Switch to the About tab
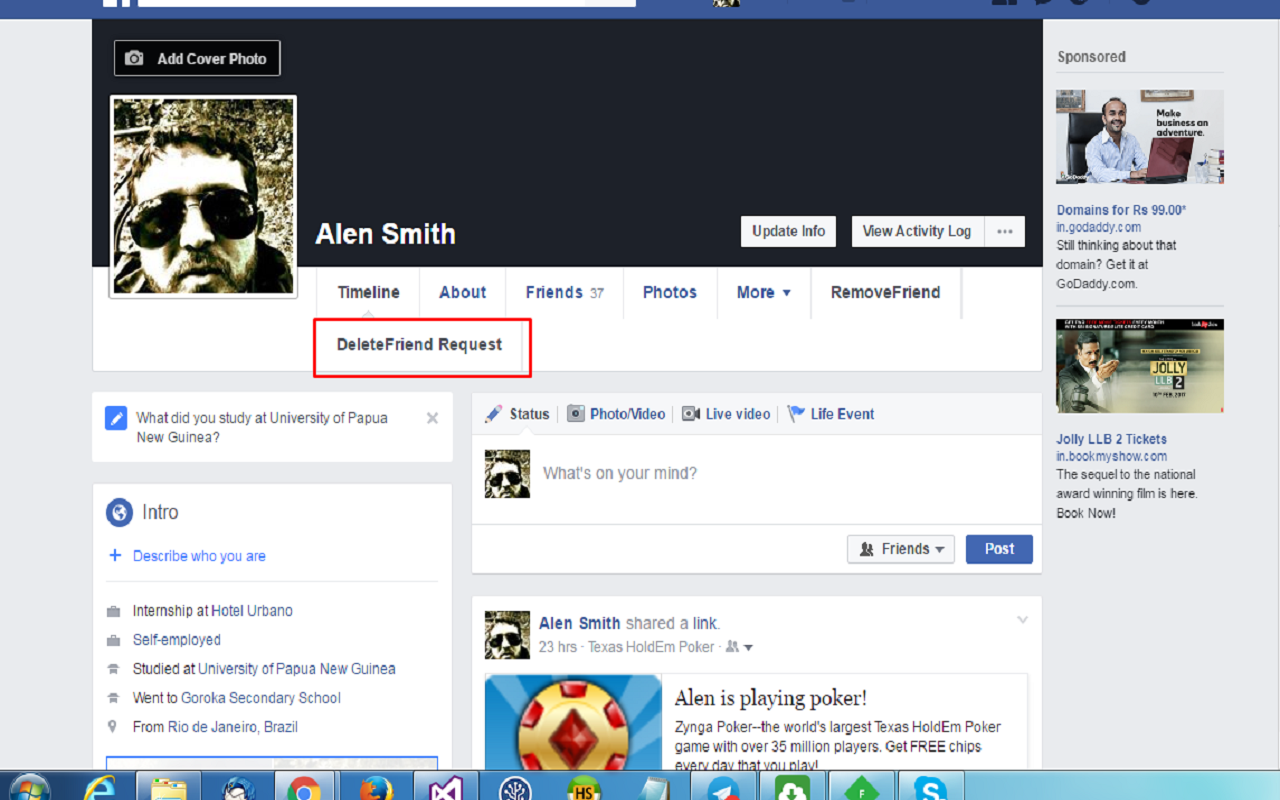Screen dimensions: 1280x800 (462, 292)
